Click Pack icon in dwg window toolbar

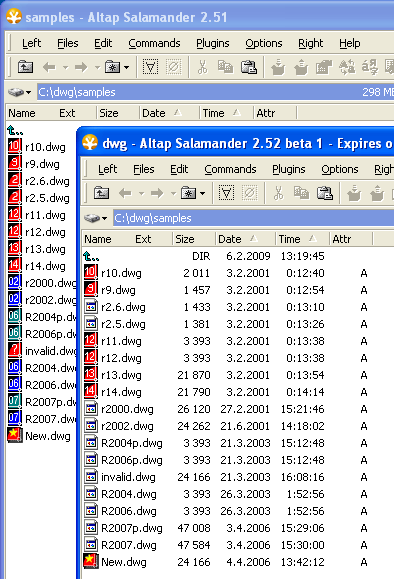pos(354,193)
